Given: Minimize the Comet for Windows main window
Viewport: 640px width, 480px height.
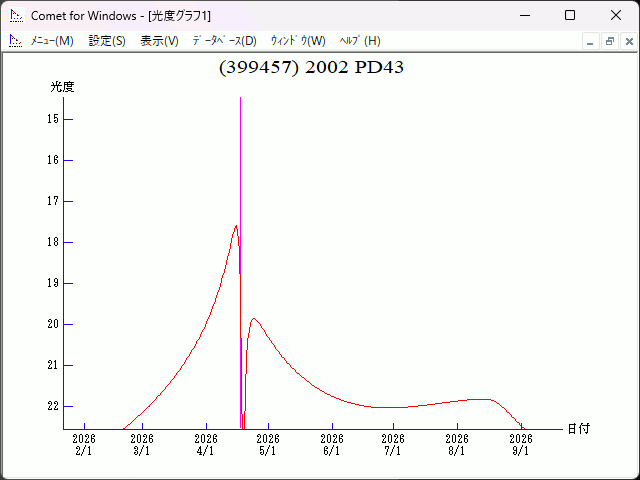Looking at the screenshot, I should 523,15.
